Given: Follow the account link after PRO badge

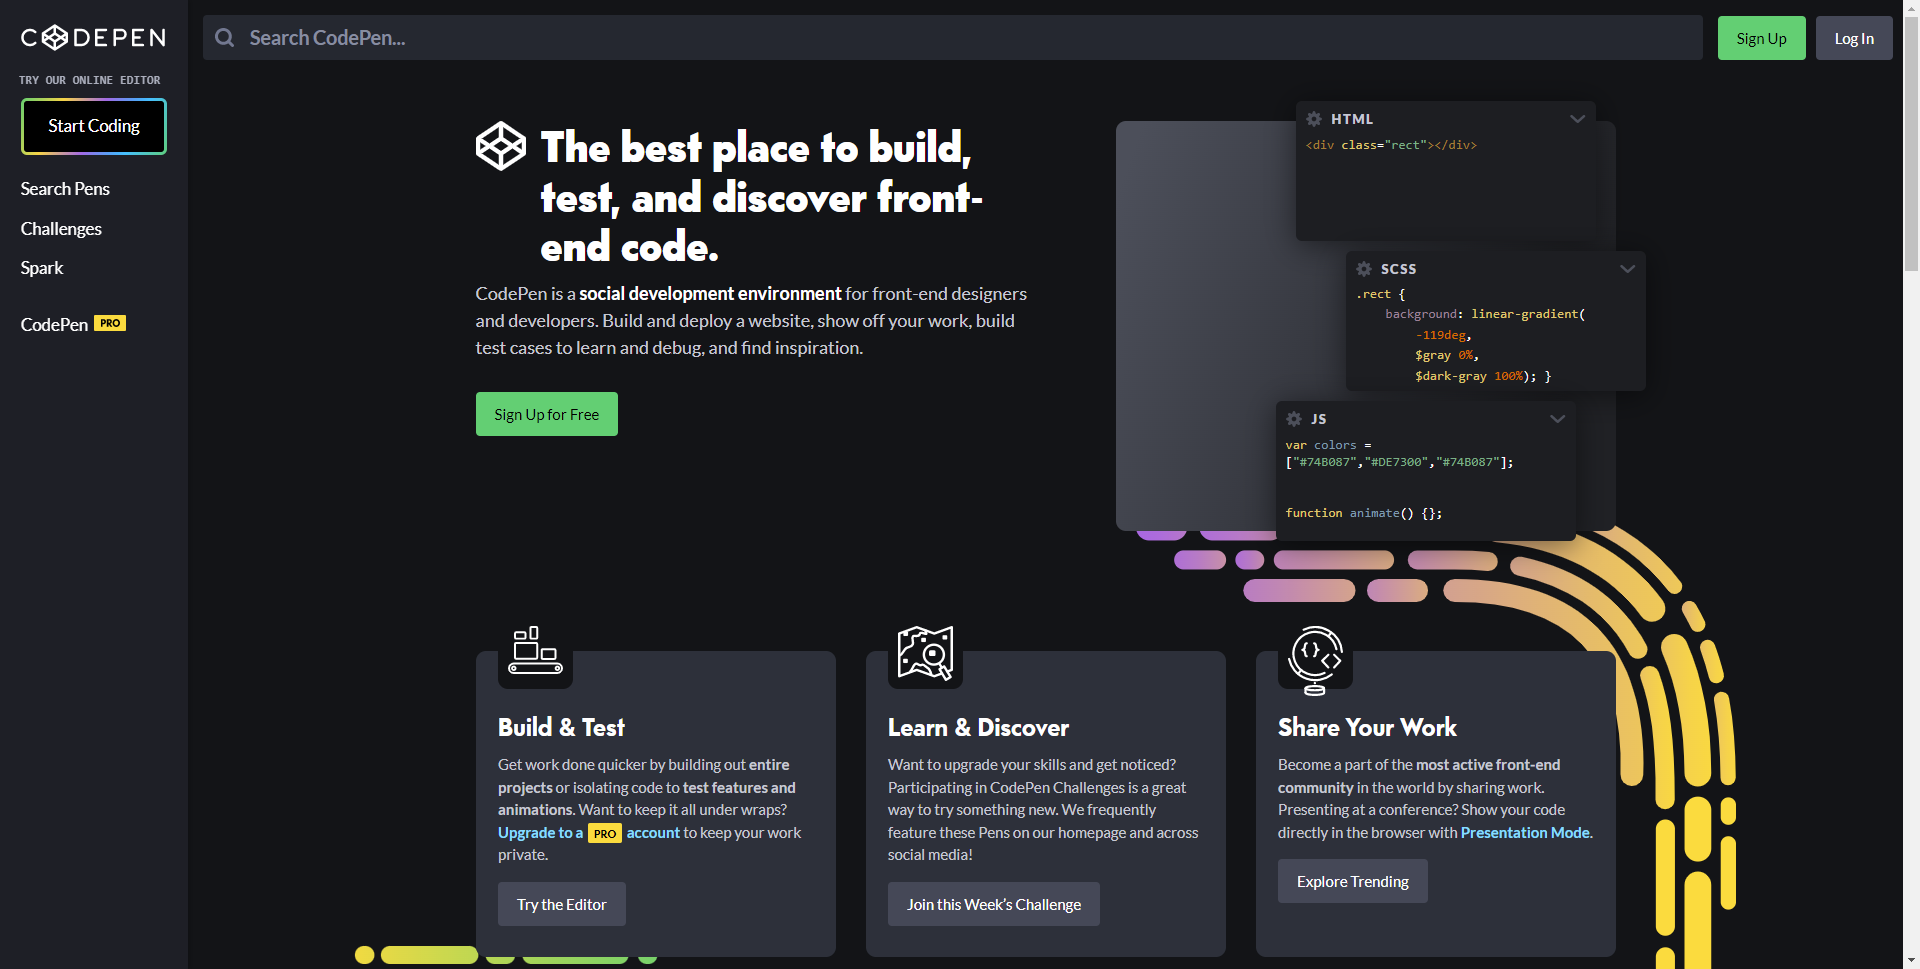Looking at the screenshot, I should (x=653, y=833).
